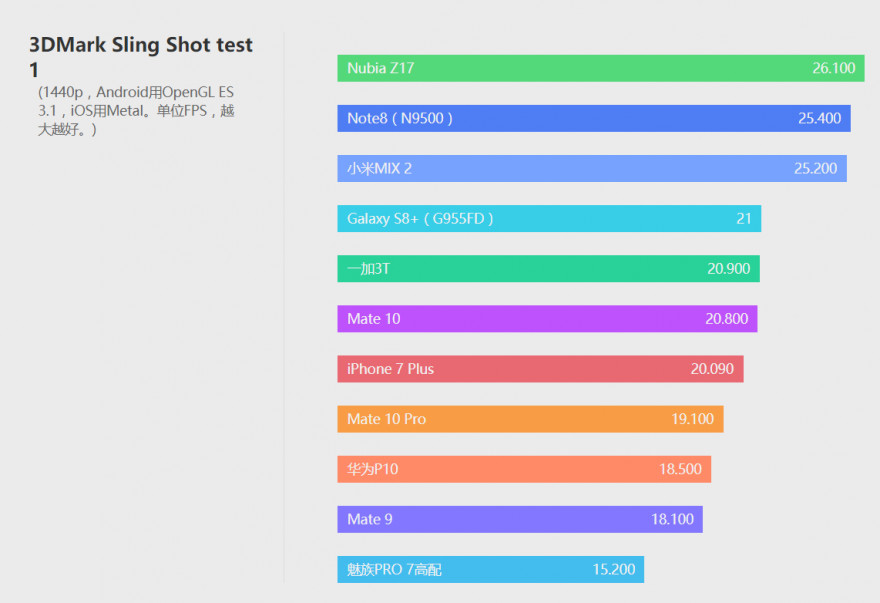Select the Galaxy S8+ (G955FD) bar
This screenshot has height=603, width=880.
[548, 218]
